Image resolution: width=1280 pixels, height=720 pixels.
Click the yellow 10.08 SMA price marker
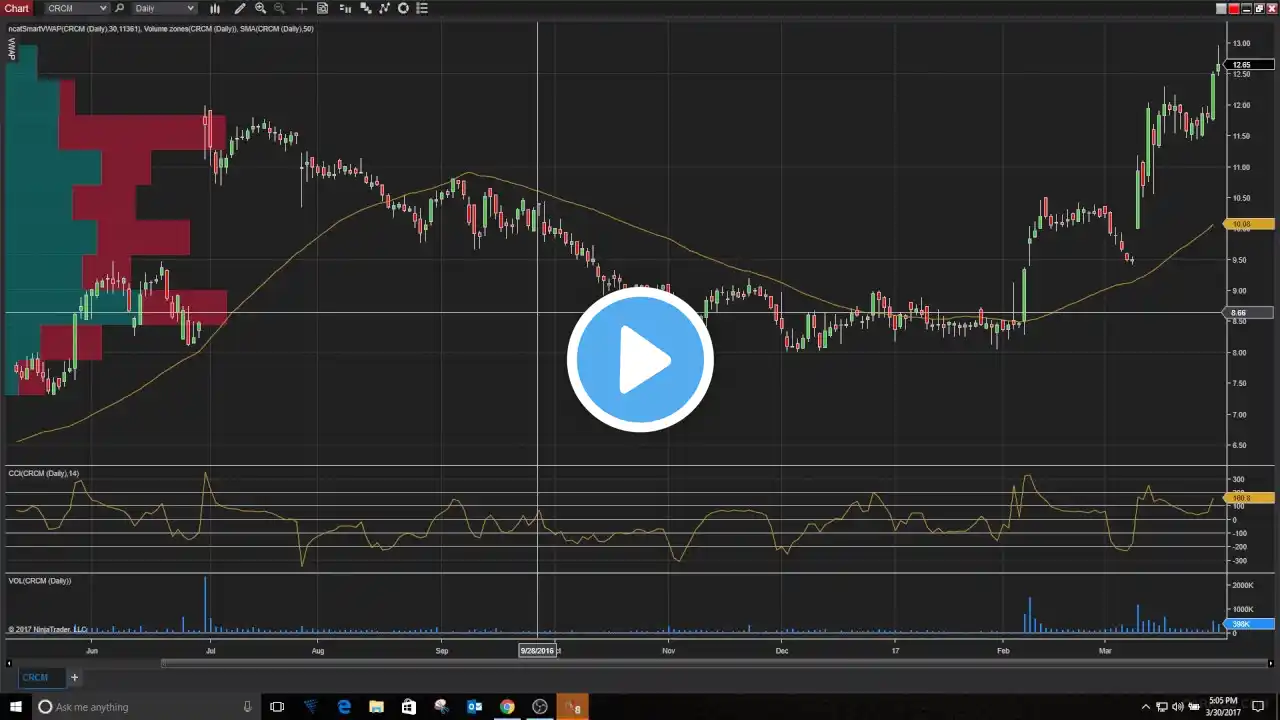pos(1249,225)
